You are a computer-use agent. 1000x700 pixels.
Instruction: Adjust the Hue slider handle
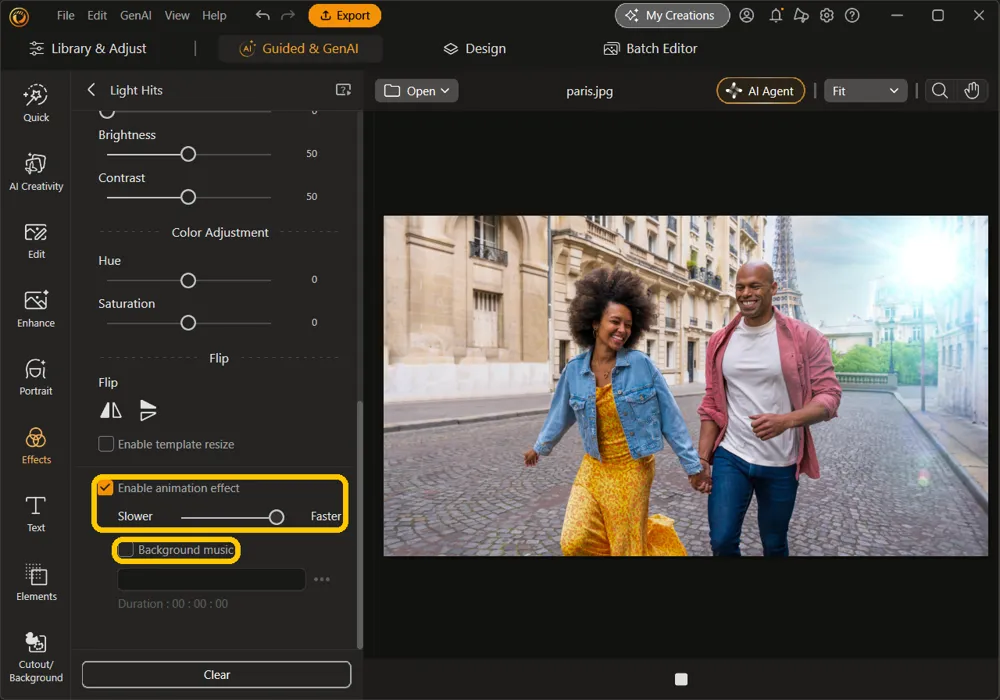point(188,281)
